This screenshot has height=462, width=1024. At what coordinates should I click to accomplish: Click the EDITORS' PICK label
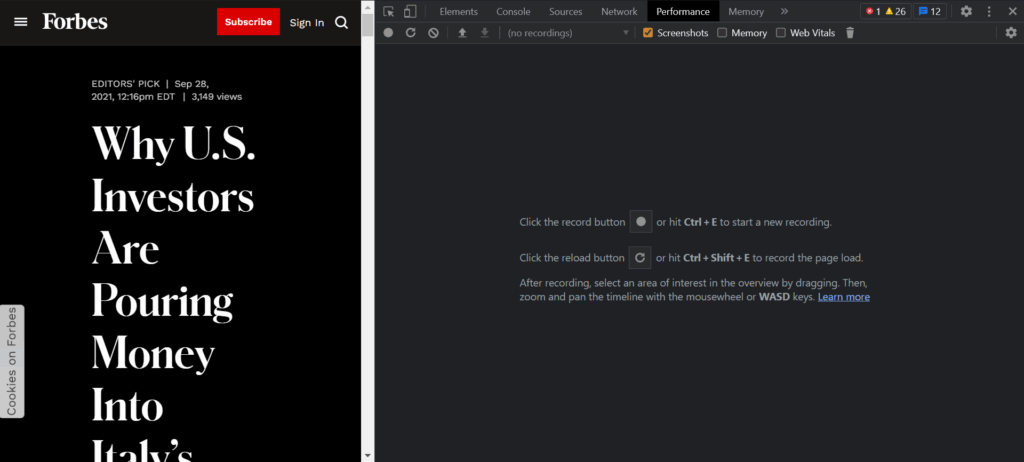point(125,84)
